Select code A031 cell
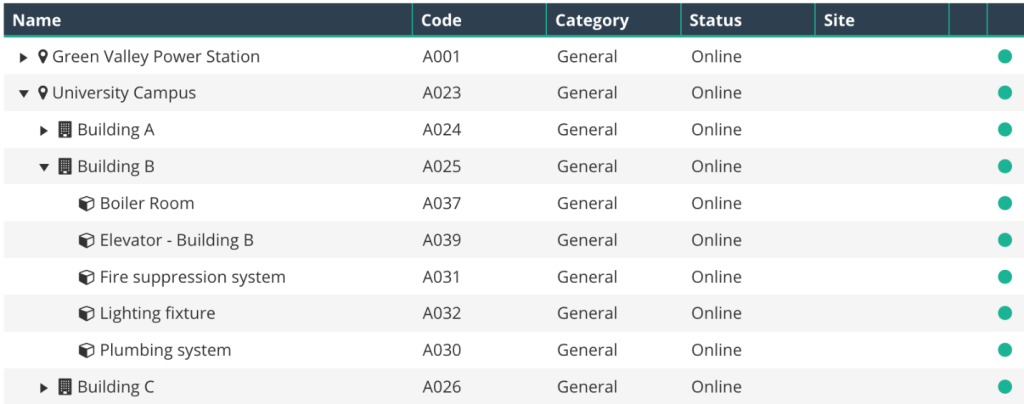The width and height of the screenshot is (1024, 404). click(441, 277)
